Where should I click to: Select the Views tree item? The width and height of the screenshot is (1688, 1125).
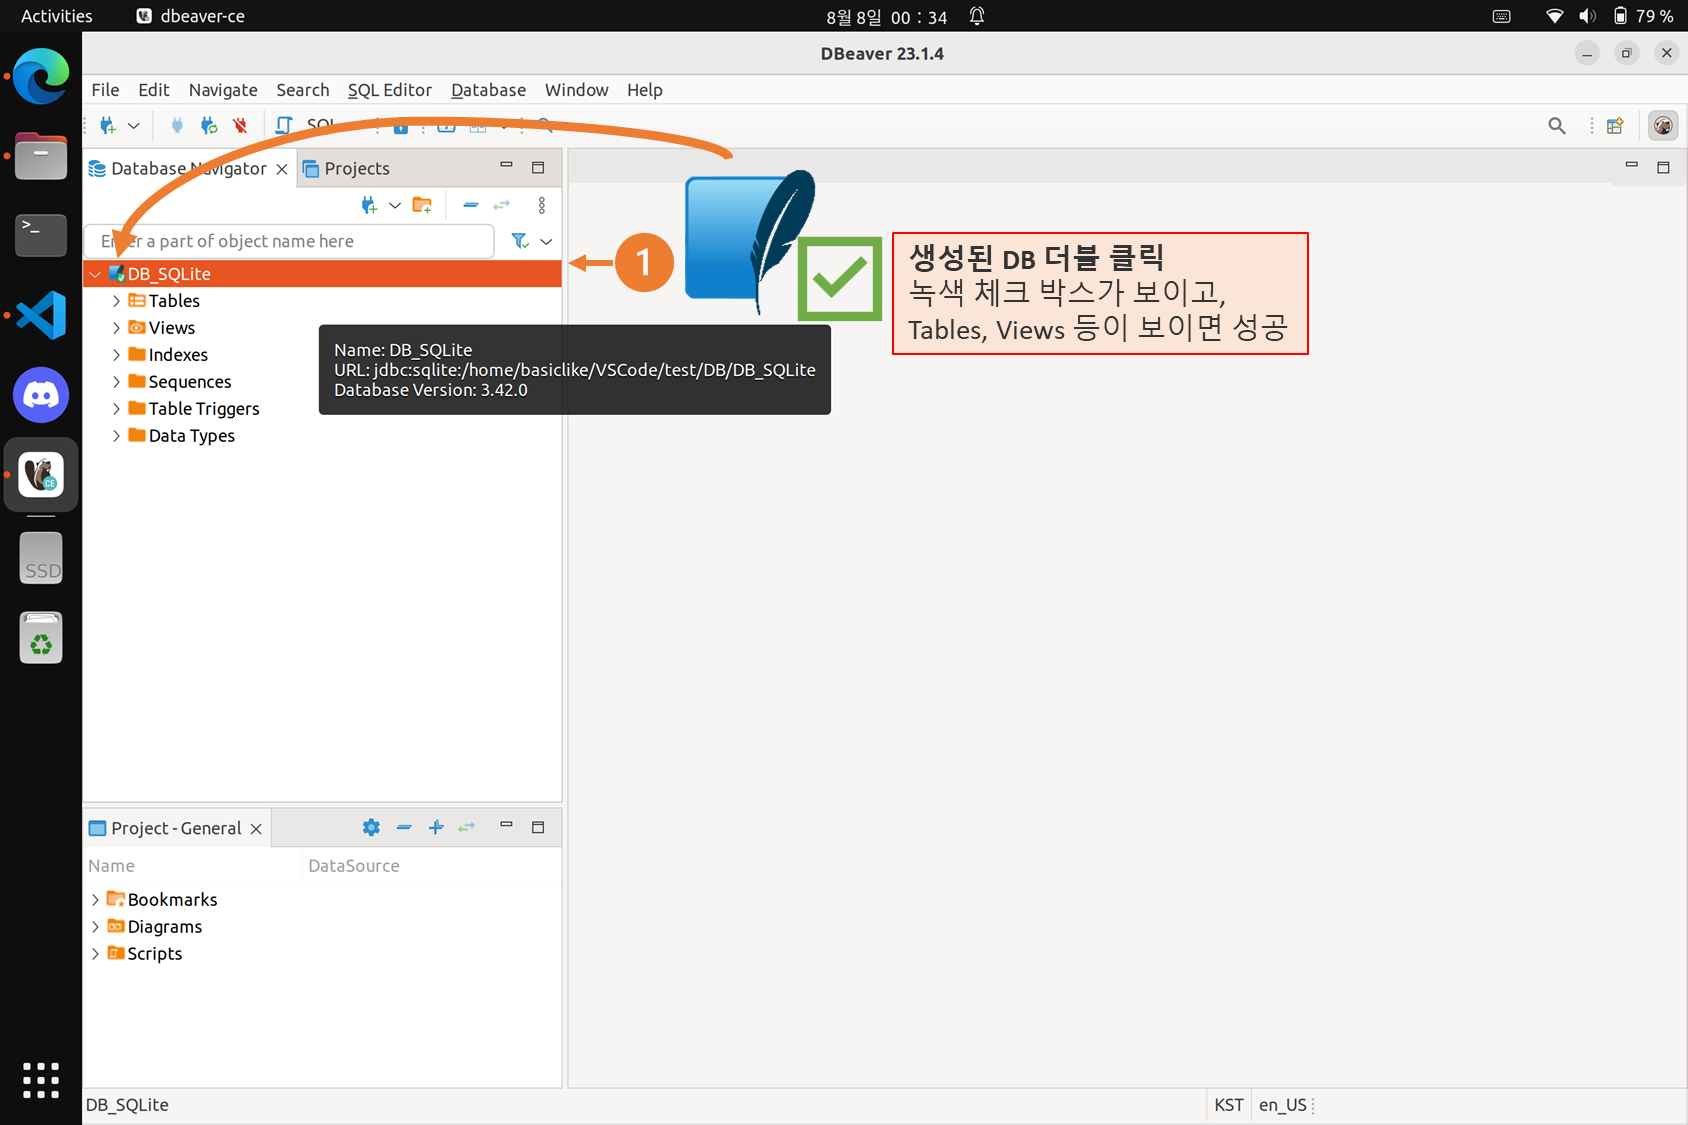[172, 328]
